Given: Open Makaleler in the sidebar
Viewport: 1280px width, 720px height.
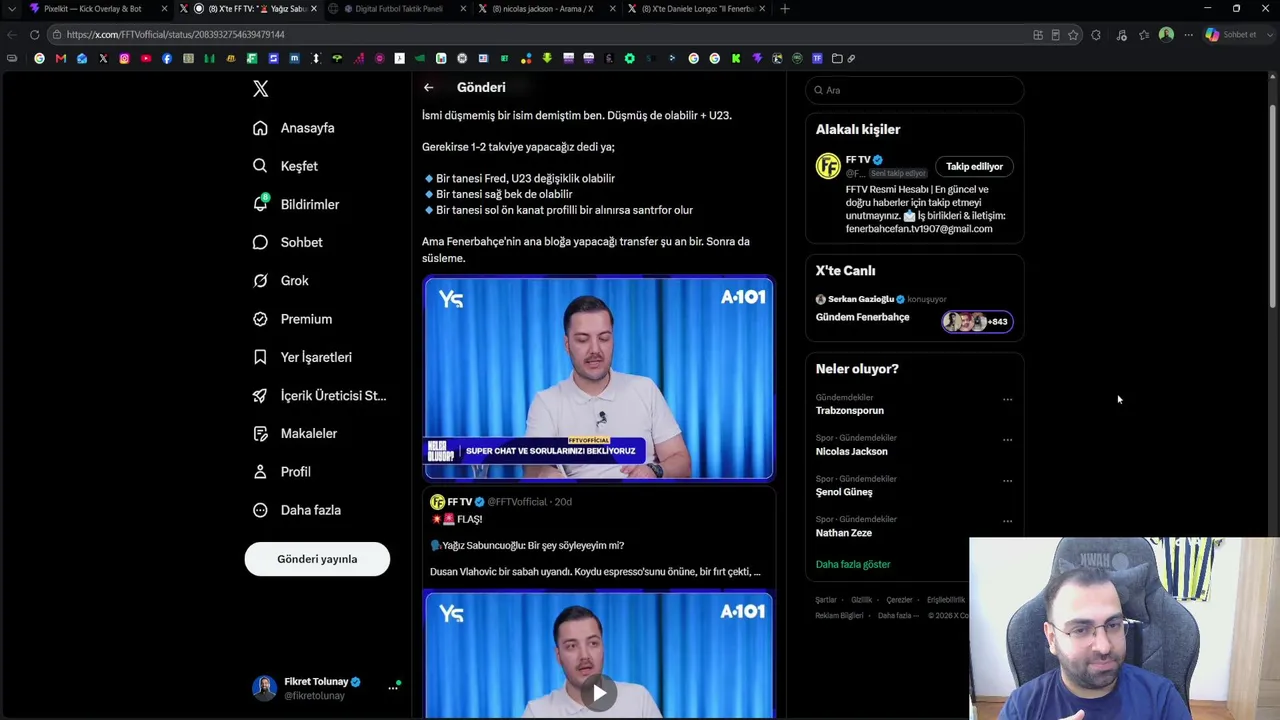Looking at the screenshot, I should [x=295, y=434].
